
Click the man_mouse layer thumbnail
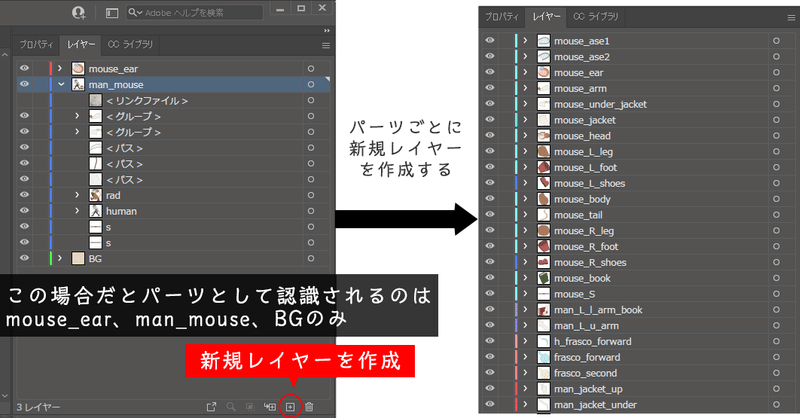78,85
